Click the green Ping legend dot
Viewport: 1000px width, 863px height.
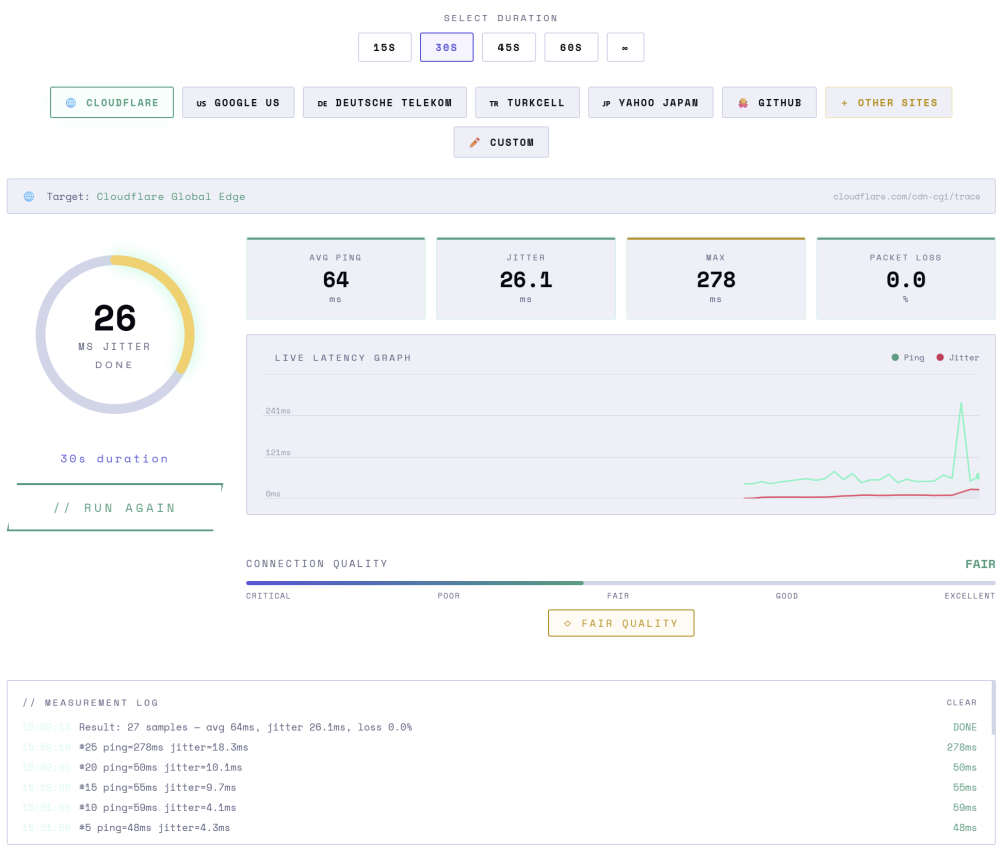pos(895,357)
